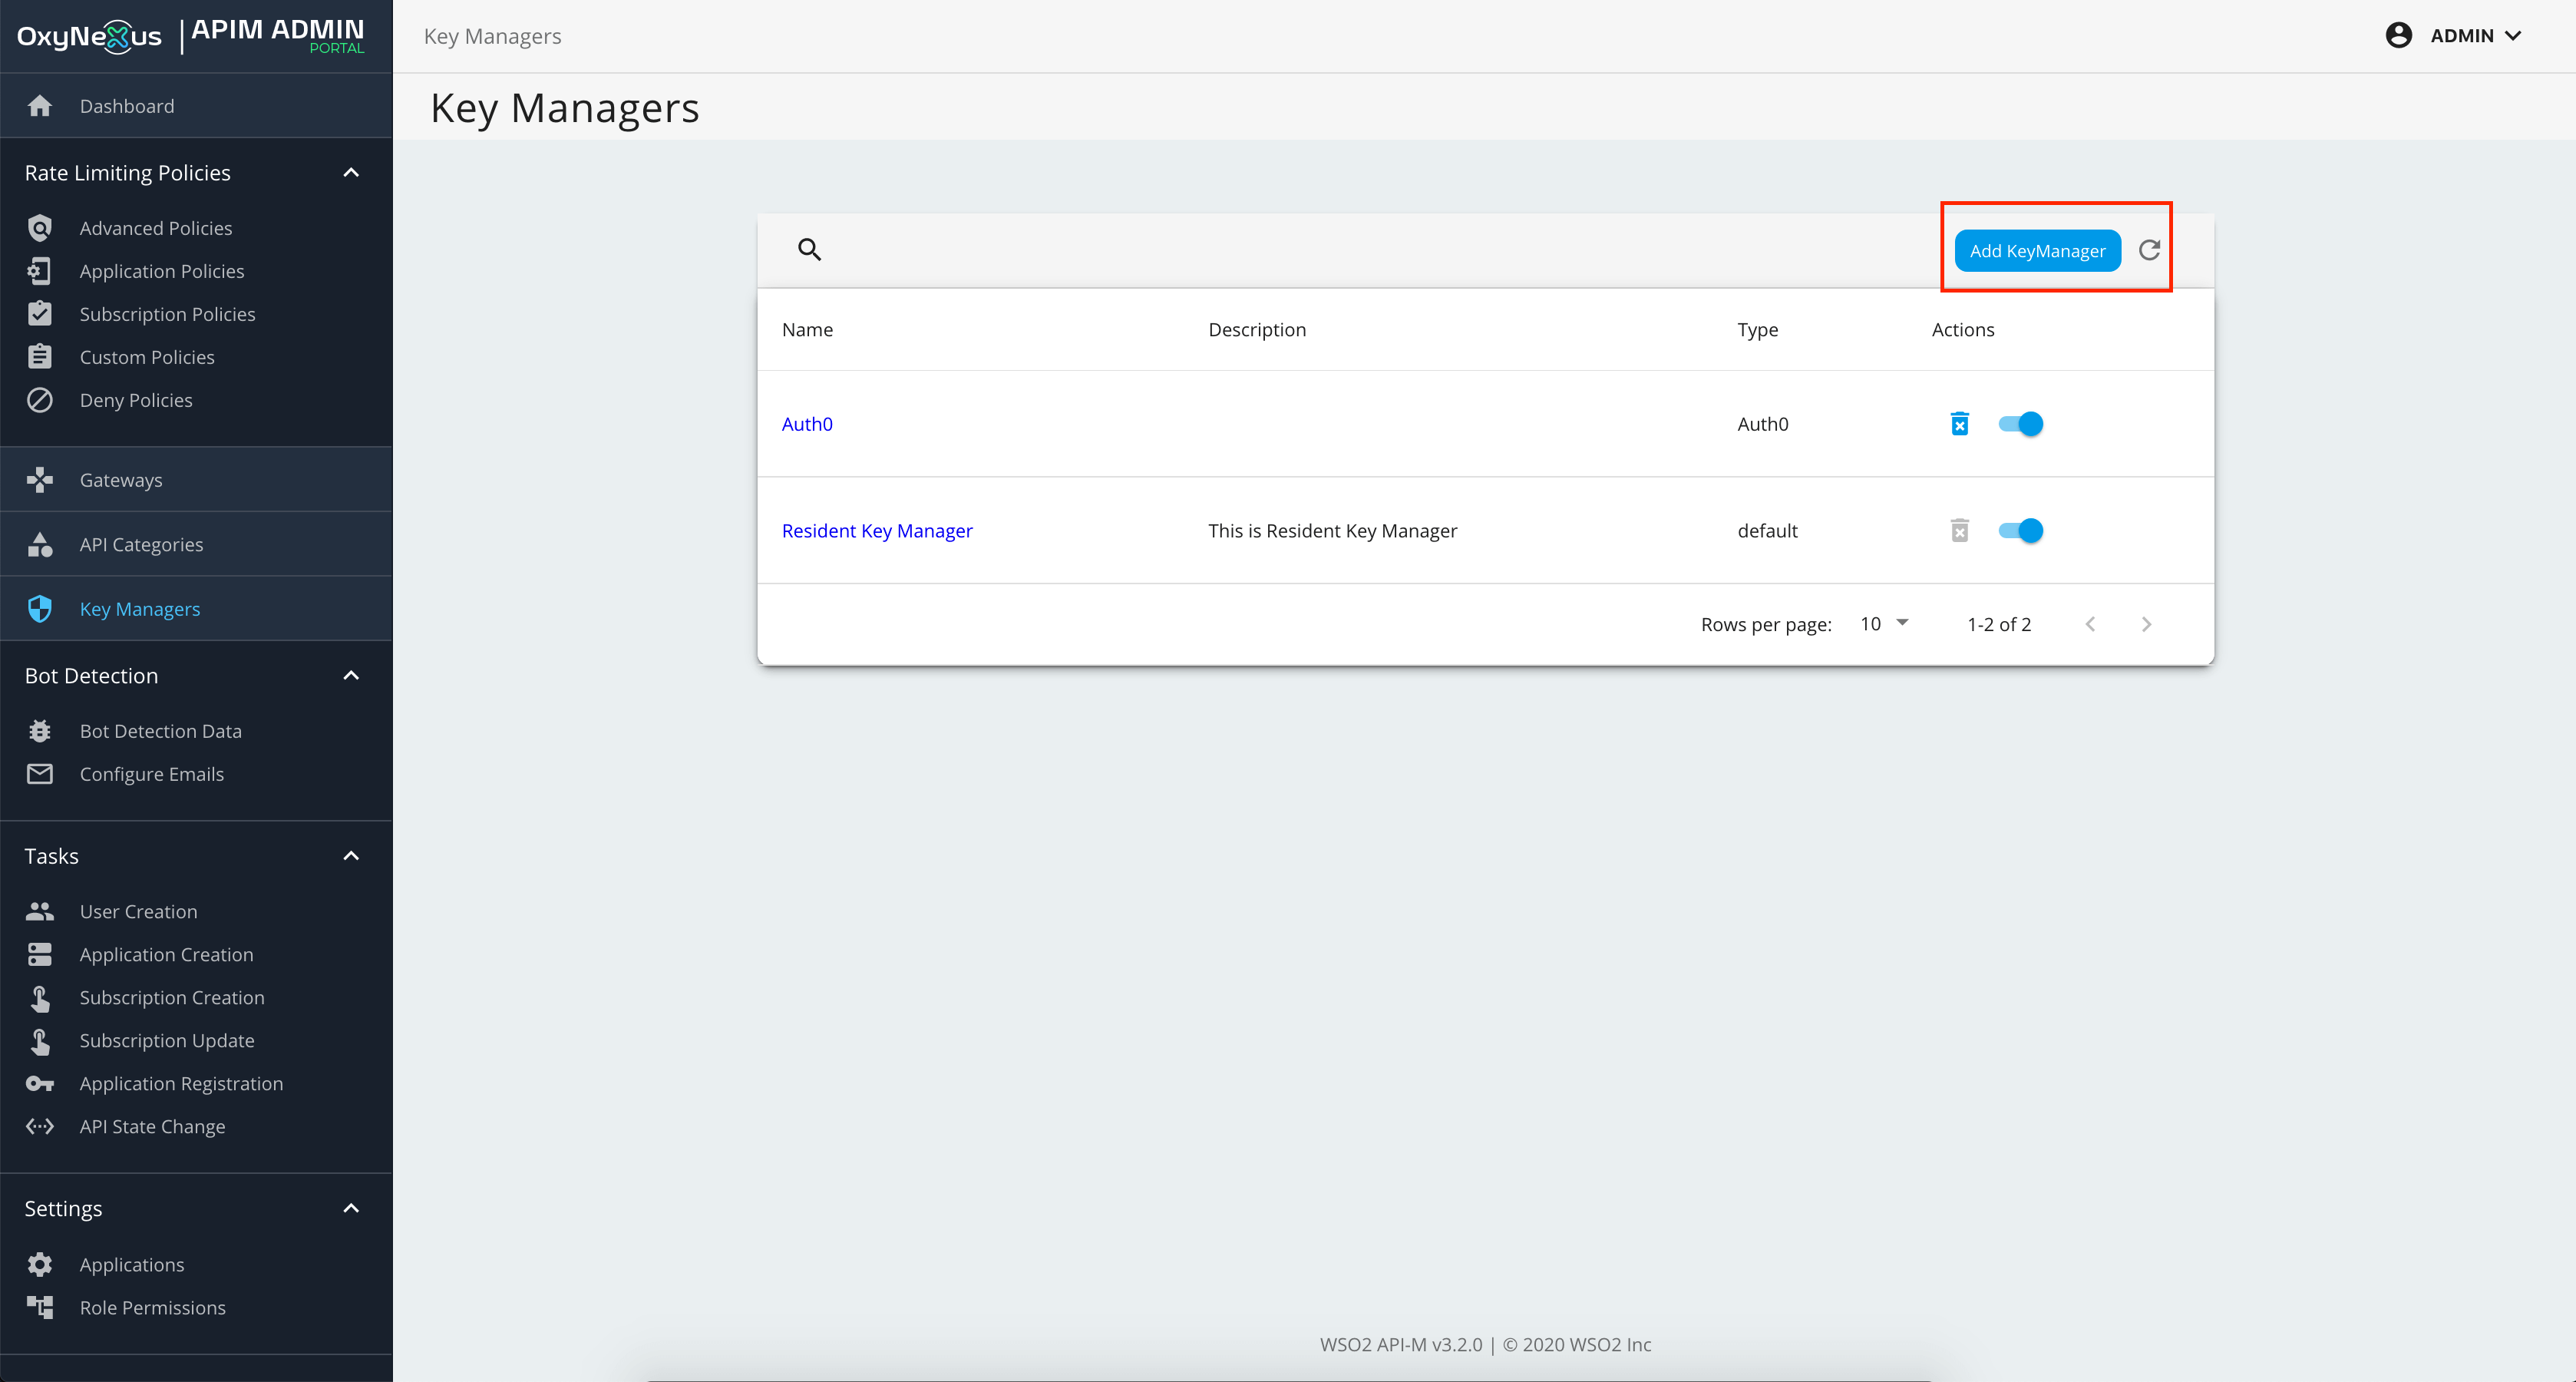
Task: Click Resident Key Manager trash icon
Action: 1960,531
